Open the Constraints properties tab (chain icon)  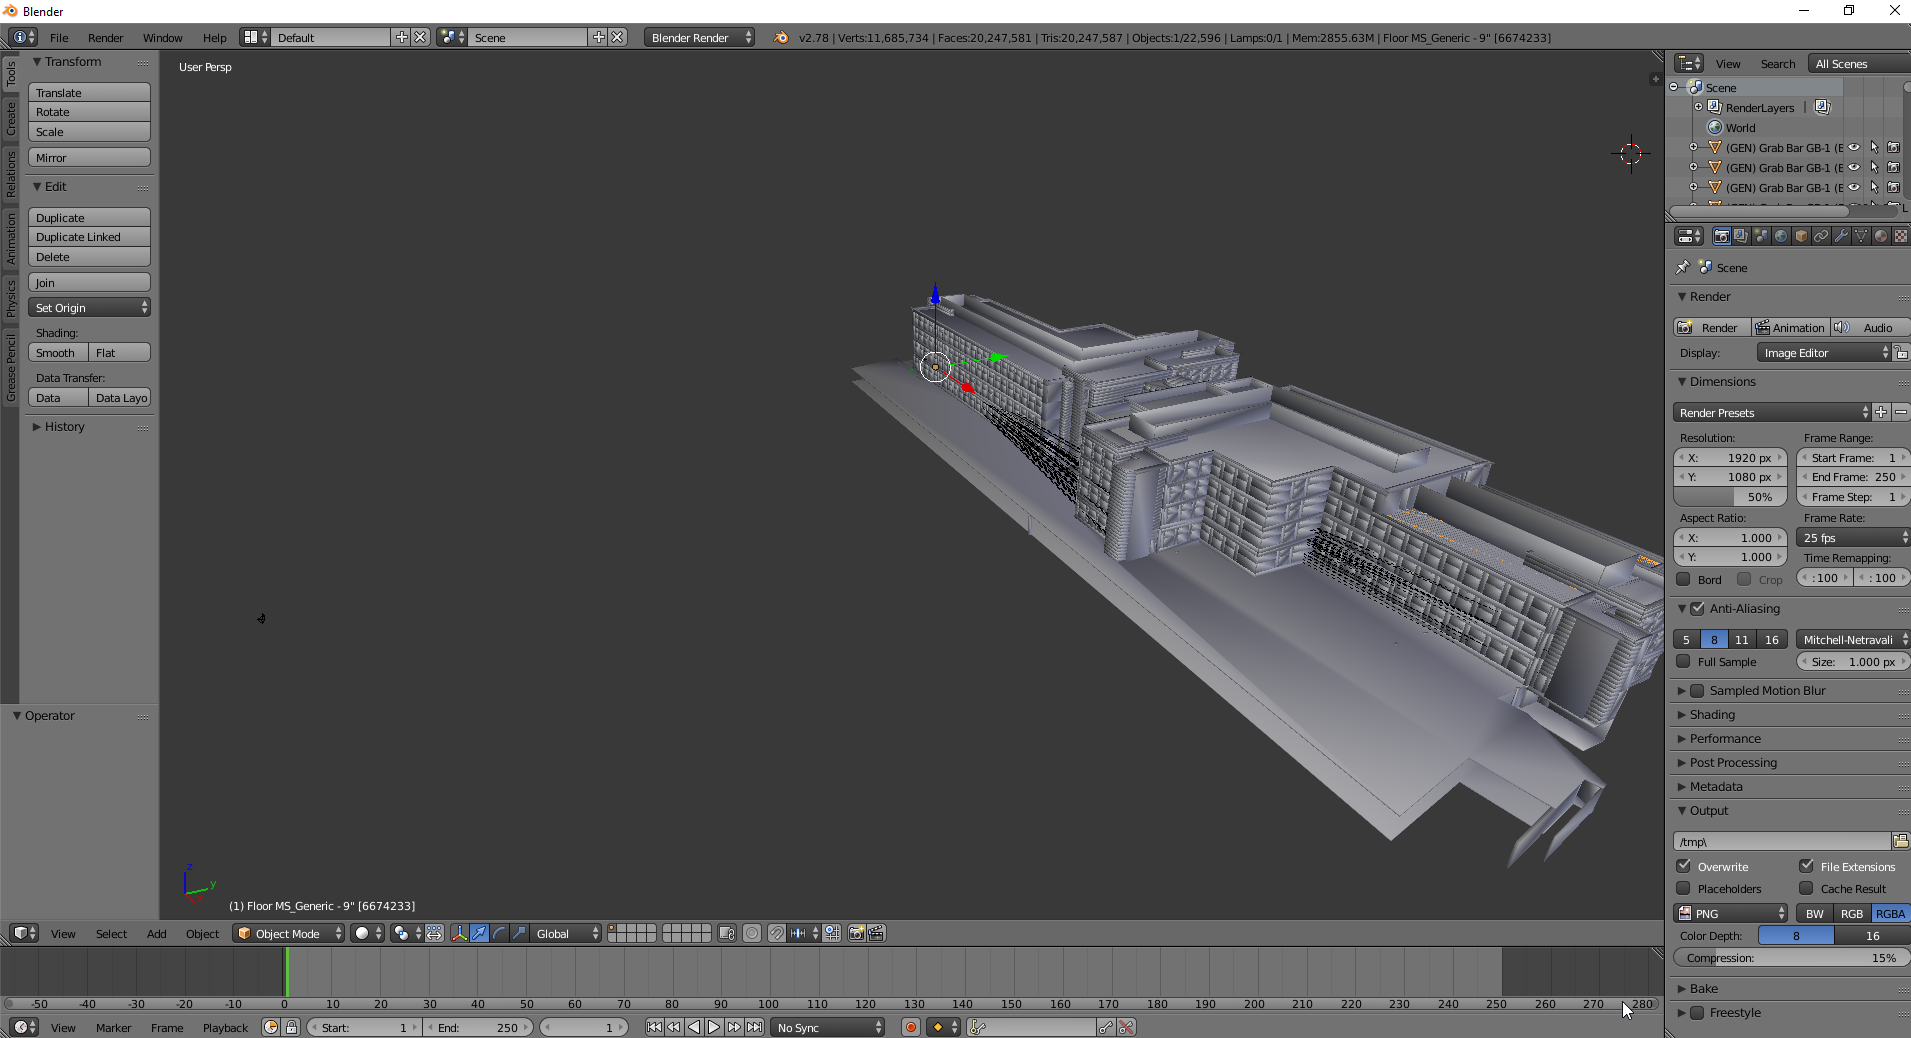coord(1821,236)
